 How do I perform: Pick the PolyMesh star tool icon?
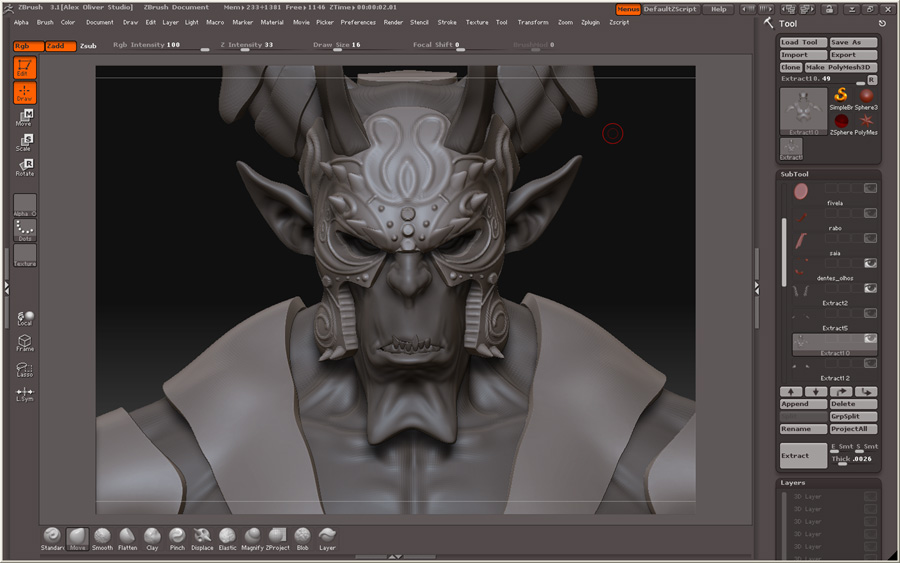(x=866, y=123)
